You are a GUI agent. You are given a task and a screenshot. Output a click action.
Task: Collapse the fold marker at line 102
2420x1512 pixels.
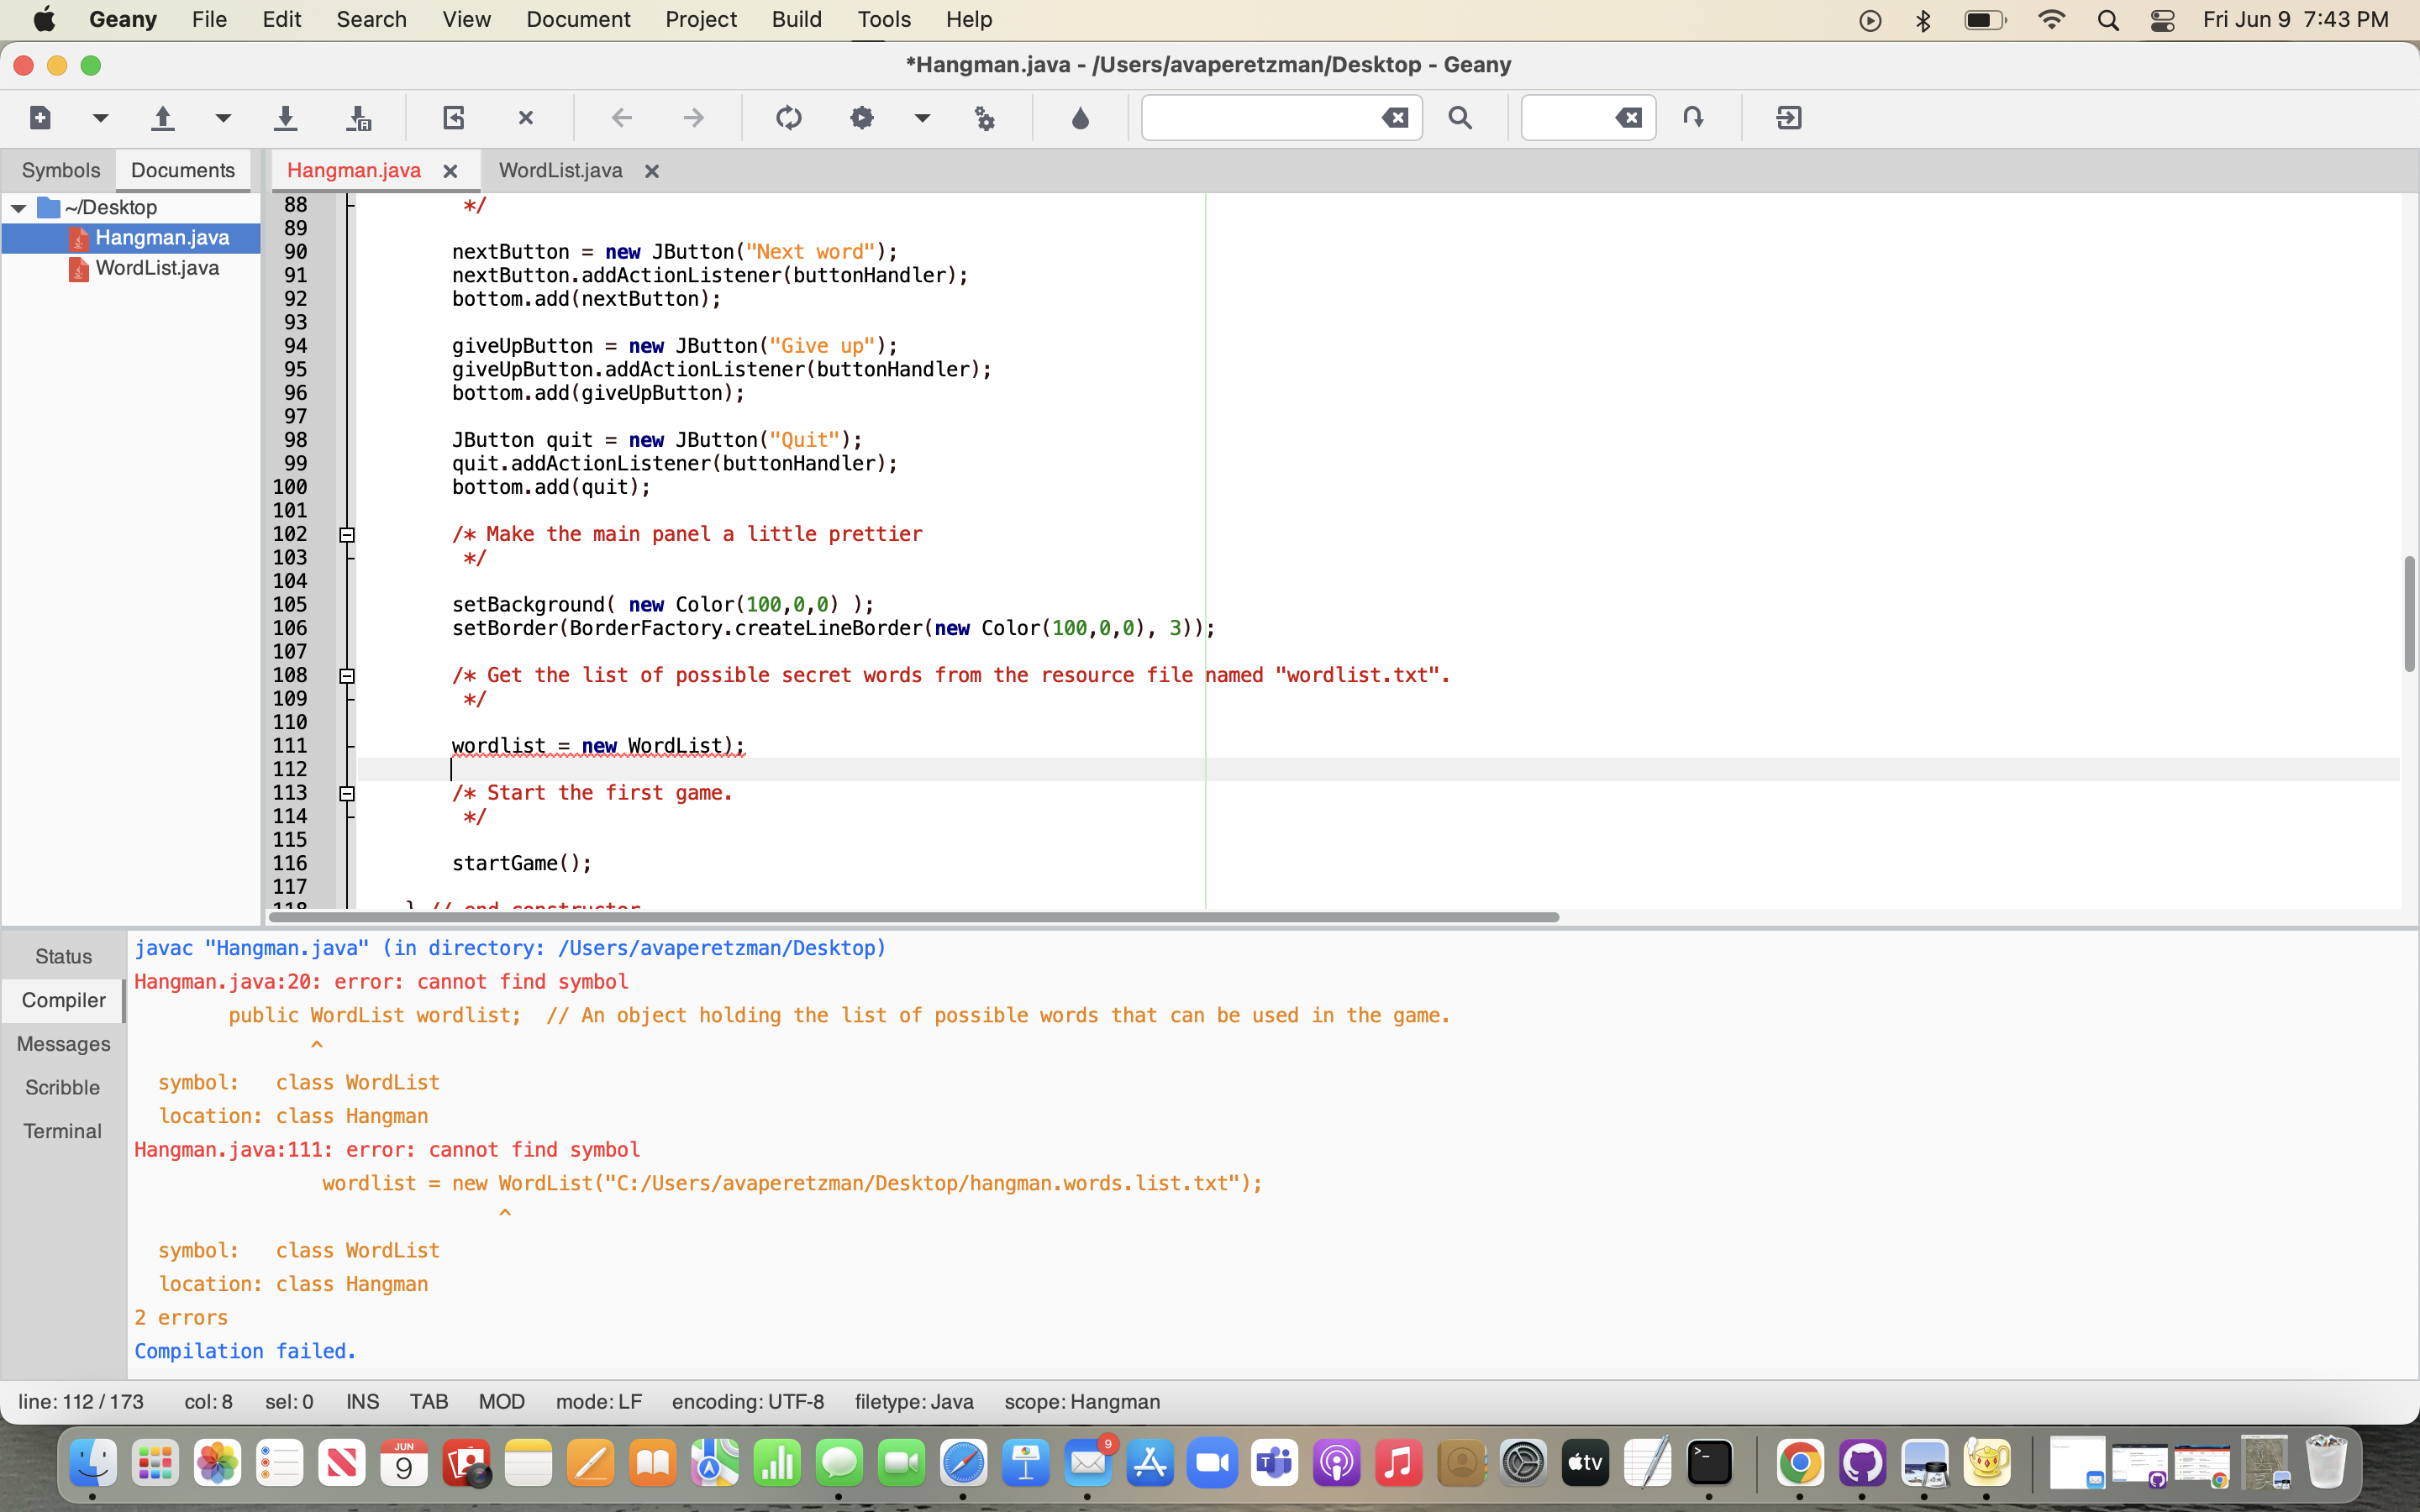[347, 535]
